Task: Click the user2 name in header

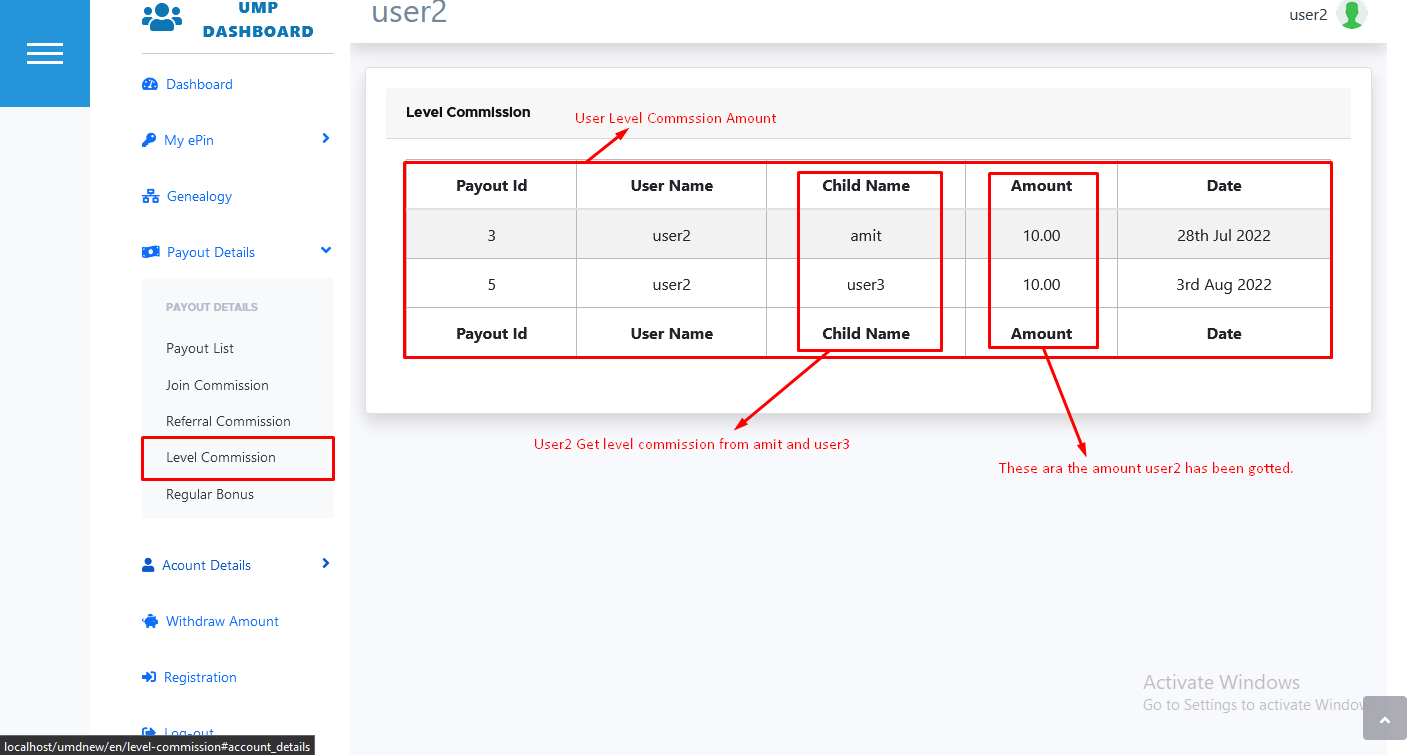Action: [1307, 15]
